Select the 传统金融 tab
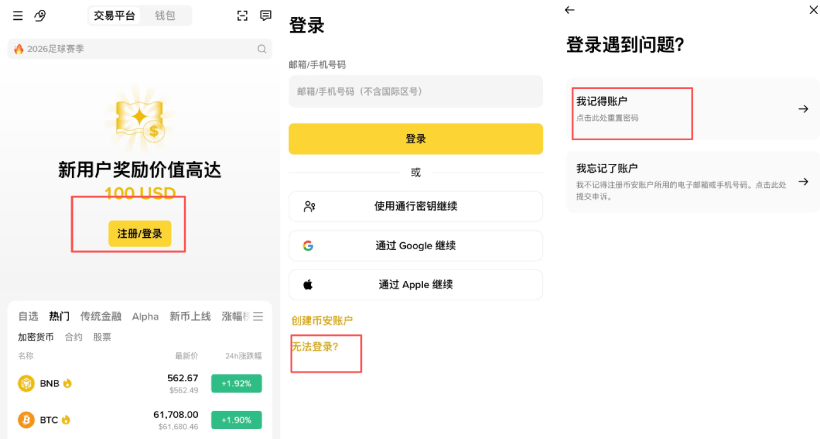Viewport: 820px width, 439px height. (101, 317)
